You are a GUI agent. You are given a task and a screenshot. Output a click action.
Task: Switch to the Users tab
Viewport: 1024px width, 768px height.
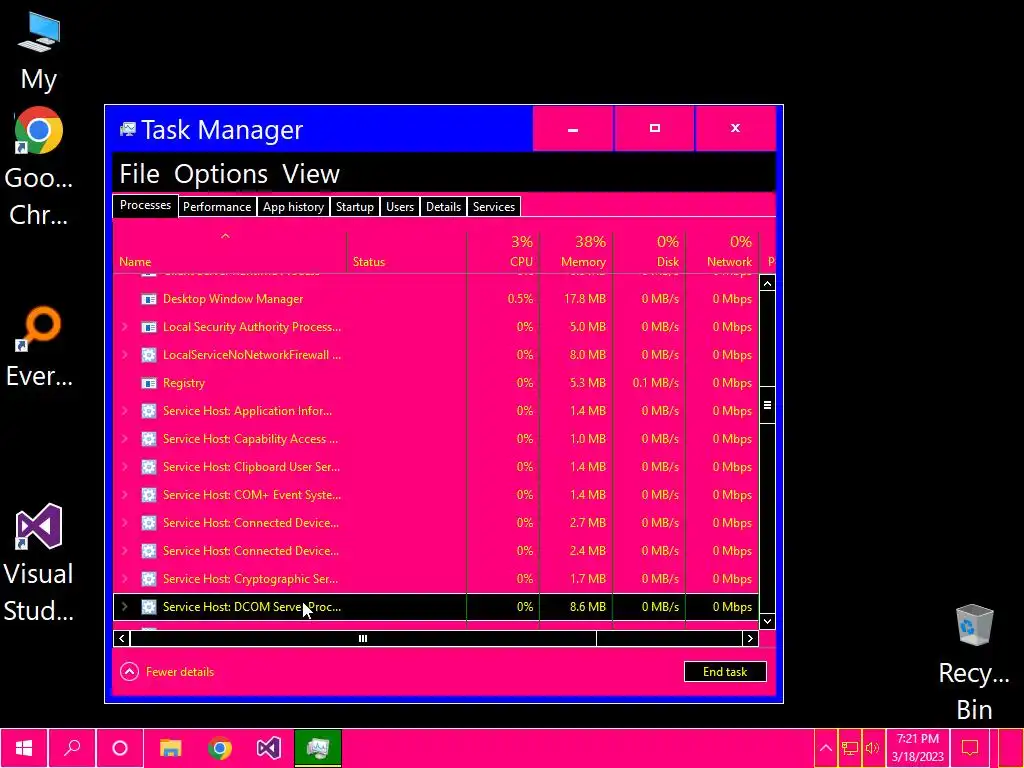tap(400, 206)
